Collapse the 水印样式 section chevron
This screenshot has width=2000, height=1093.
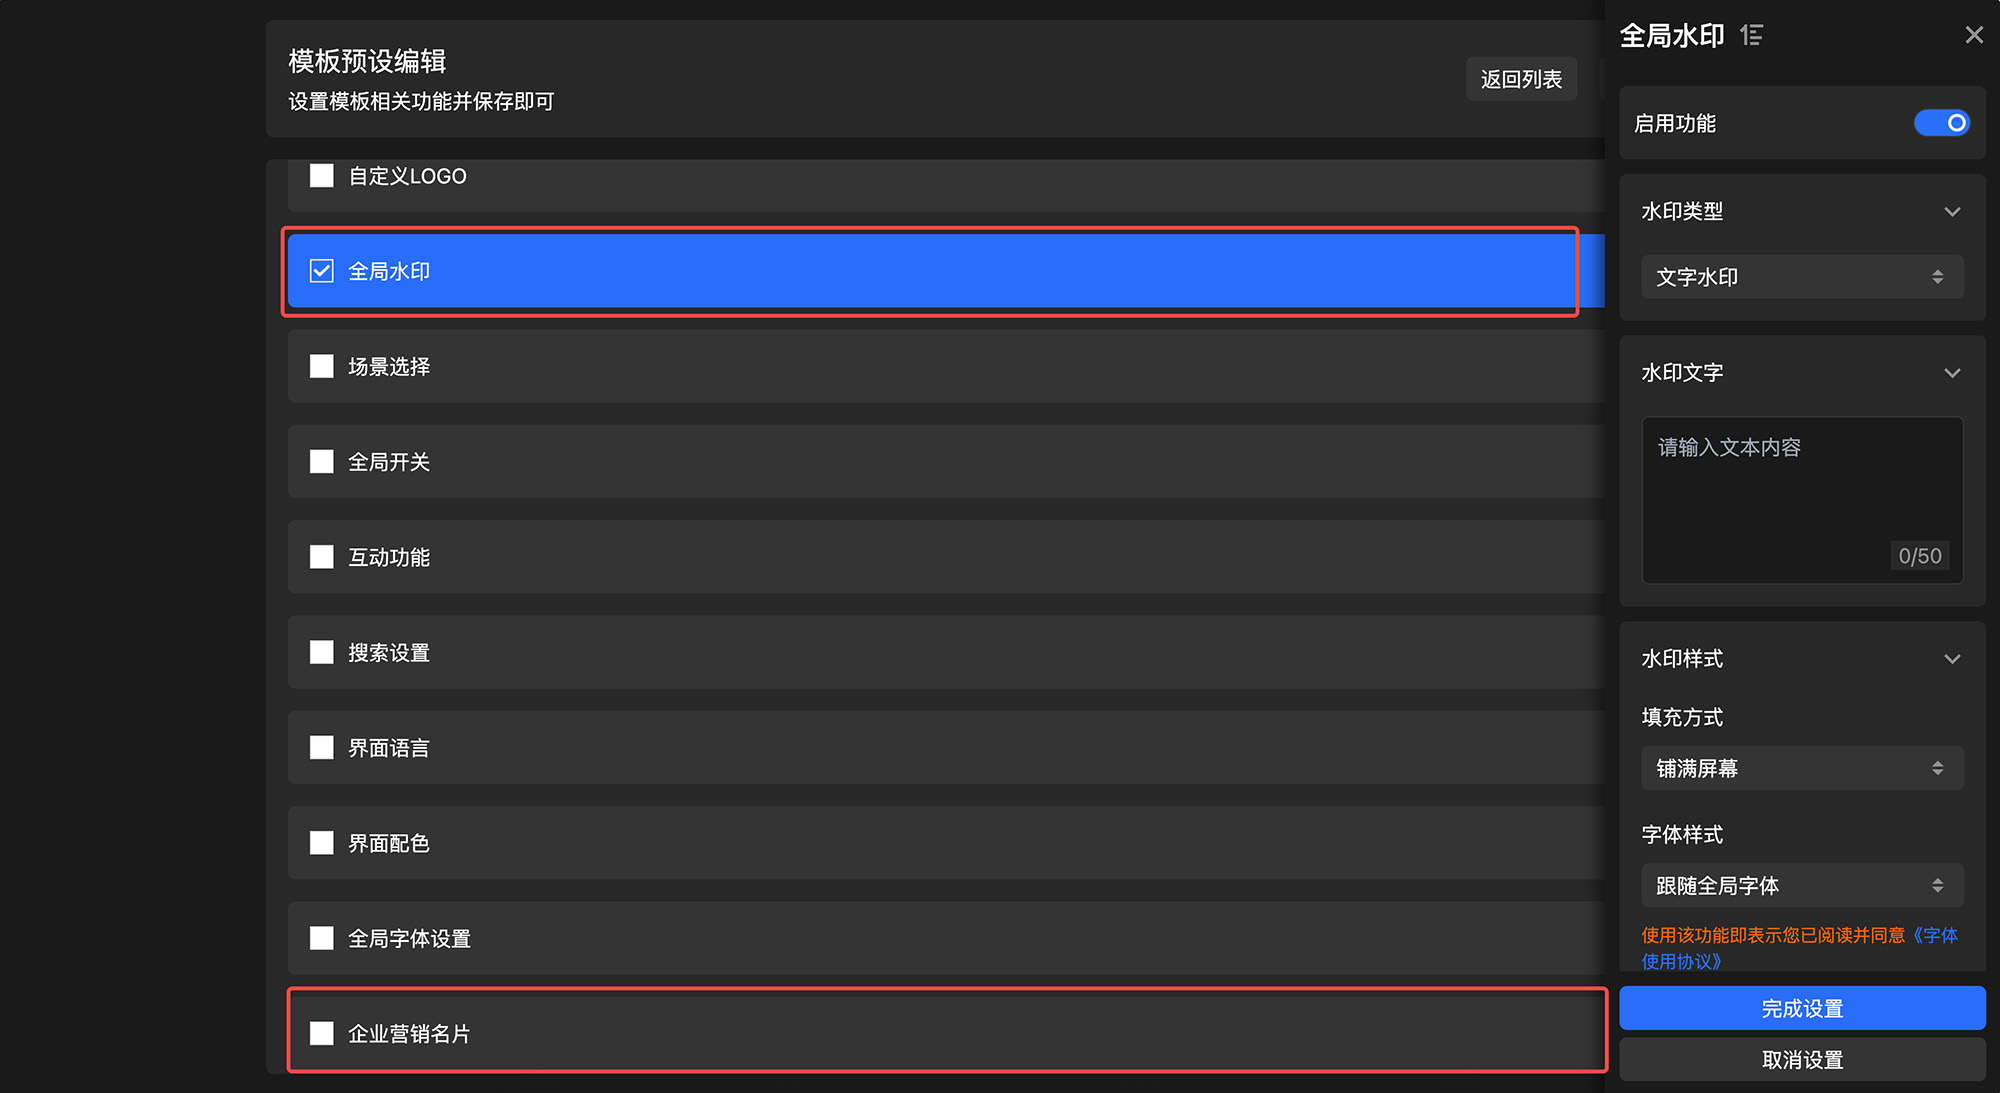click(1951, 659)
